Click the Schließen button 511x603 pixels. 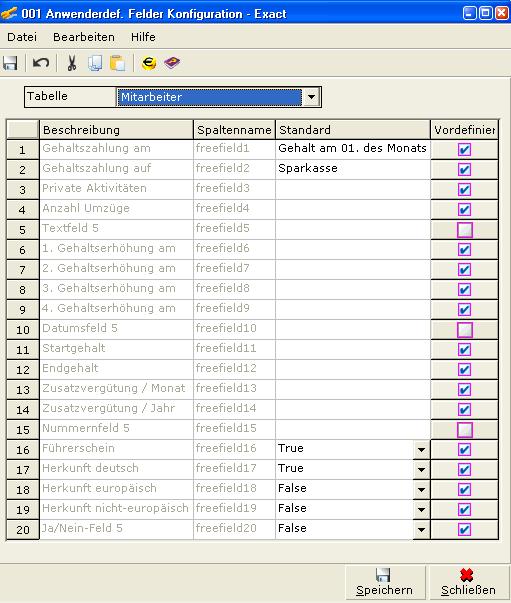tap(468, 582)
